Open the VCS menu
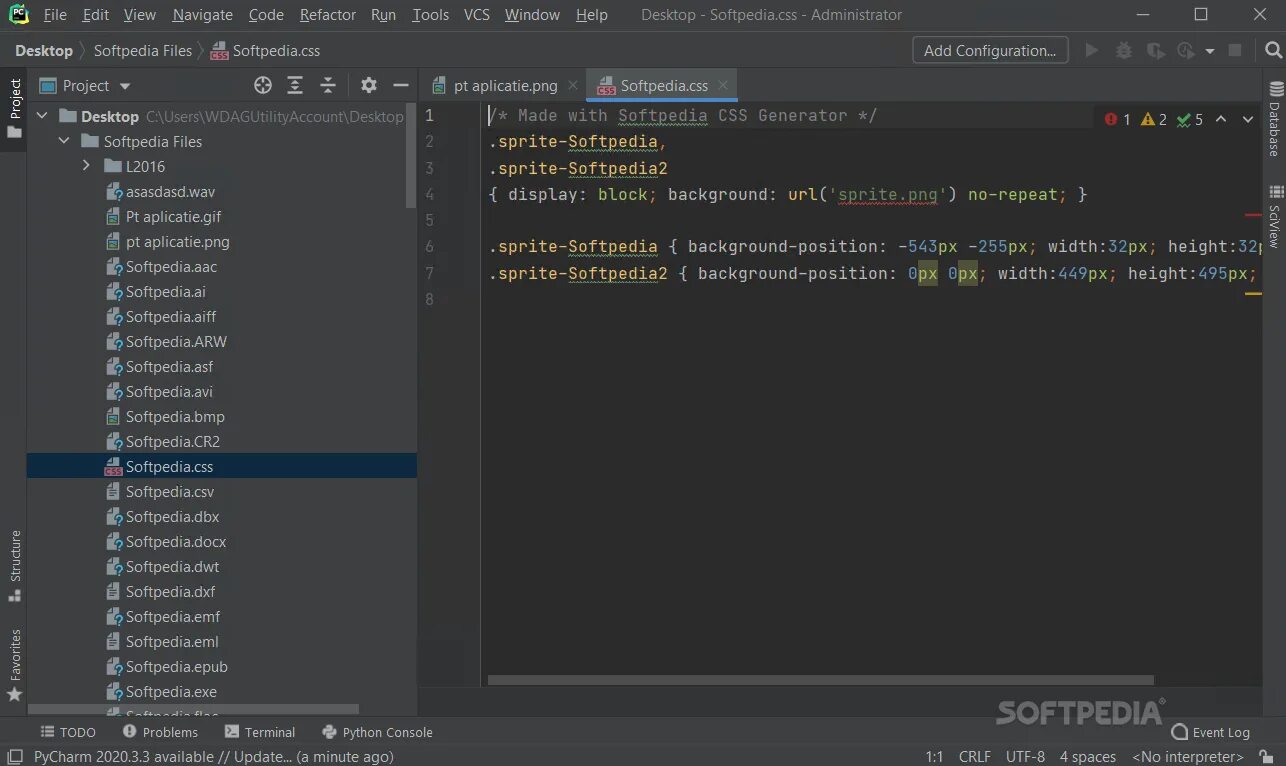This screenshot has width=1286, height=766. click(476, 14)
